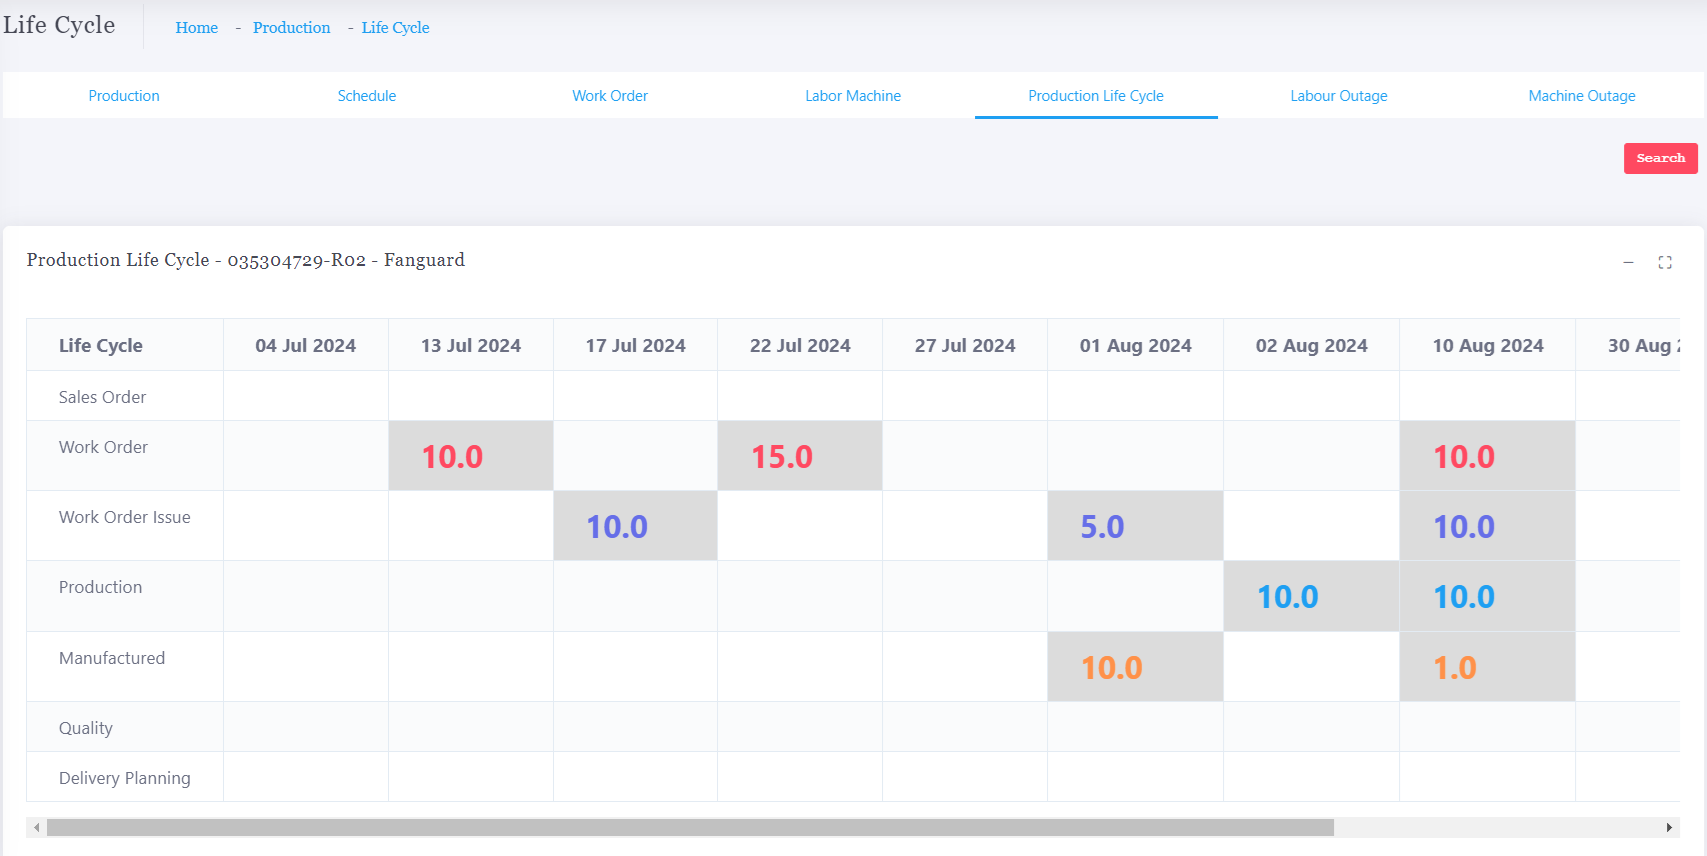Click the scrollbar left arrow
The image size is (1707, 856).
point(37,828)
